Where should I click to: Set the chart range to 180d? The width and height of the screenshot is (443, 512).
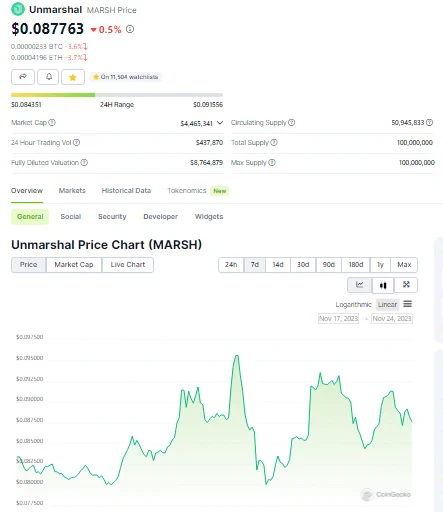tap(356, 265)
